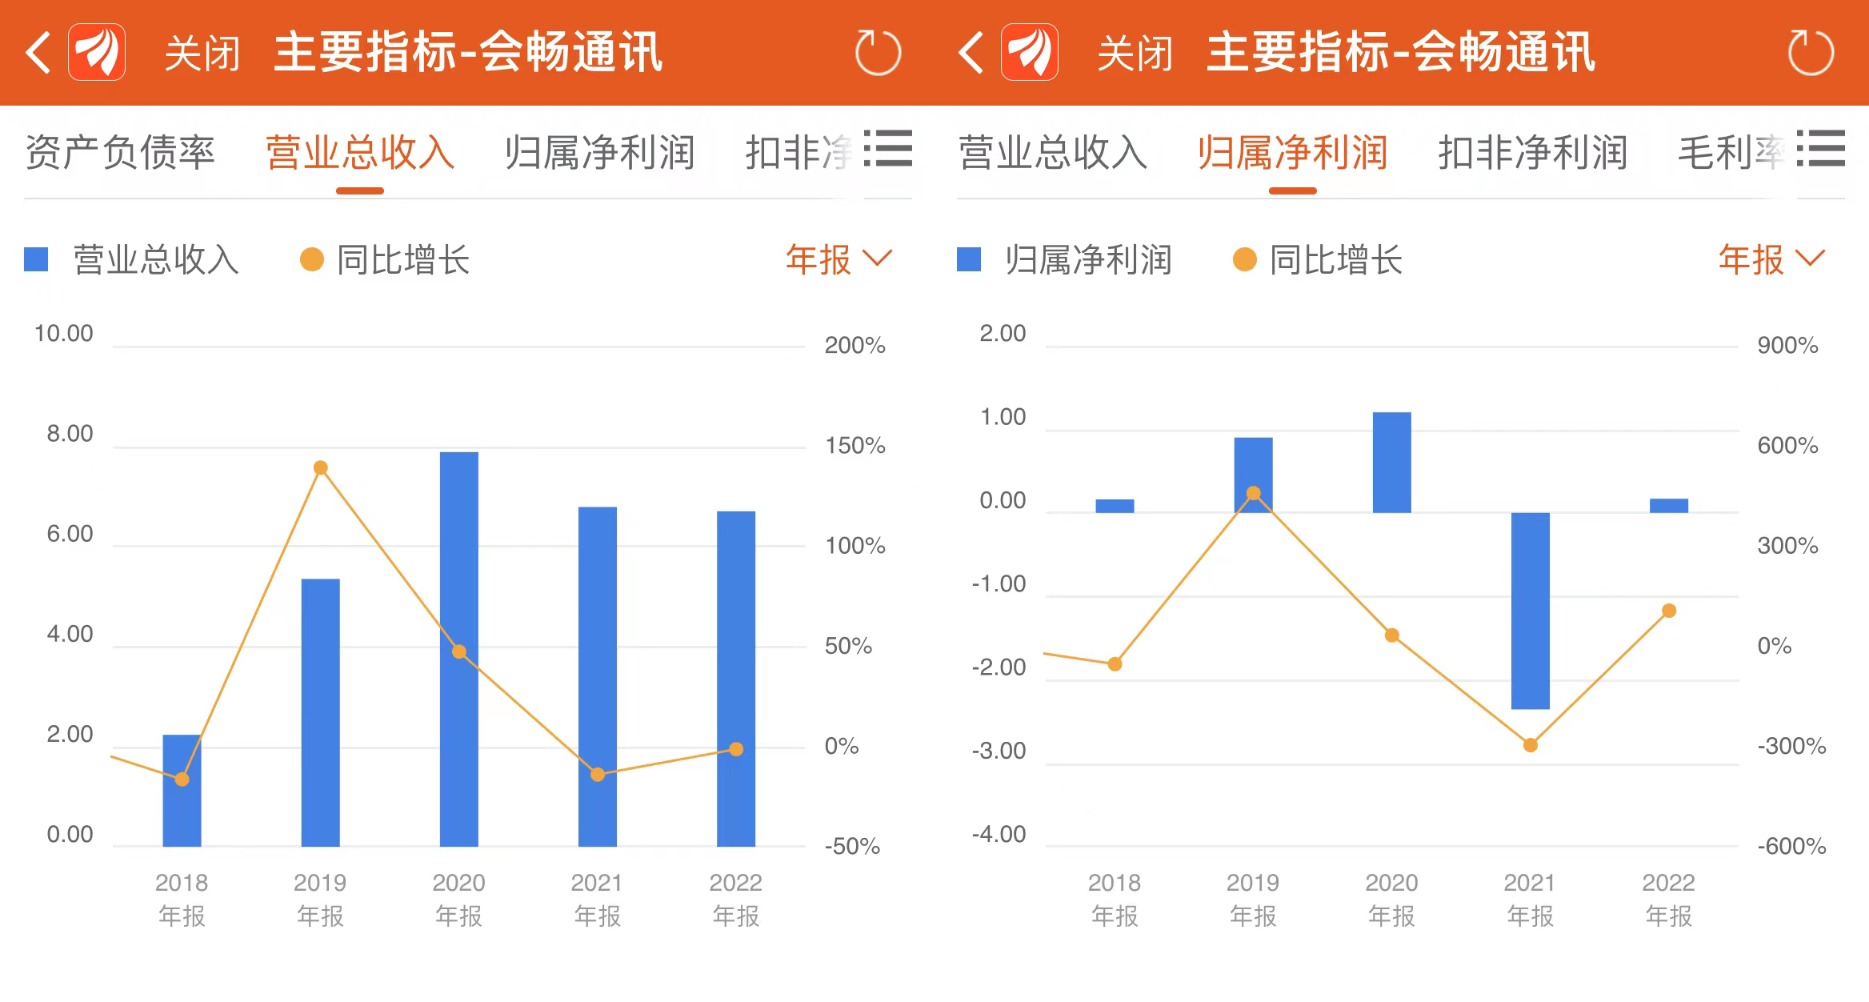This screenshot has width=1869, height=1002.
Task: Switch to the 资产负债率 tab
Action: pos(120,152)
